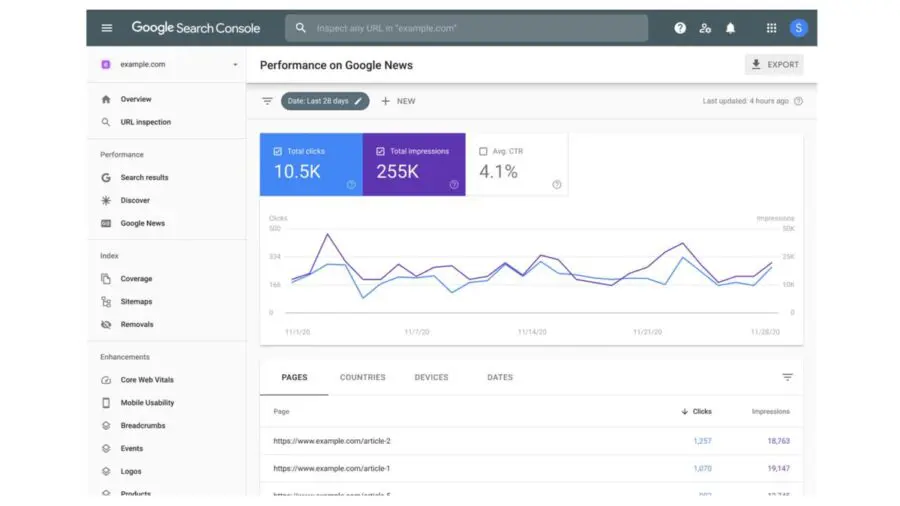Open Overview in the sidebar
900x506 pixels.
(136, 99)
